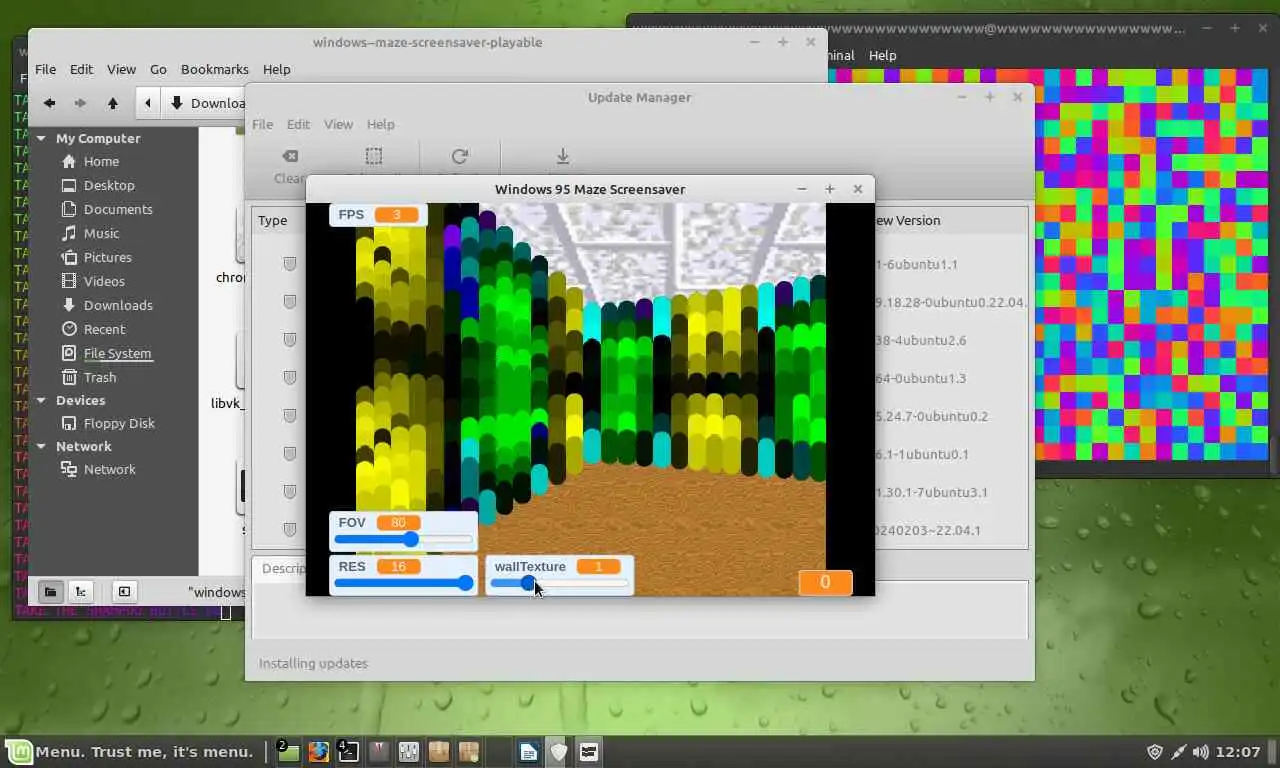Go up one folder in file manager
1280x768 pixels.
[113, 103]
